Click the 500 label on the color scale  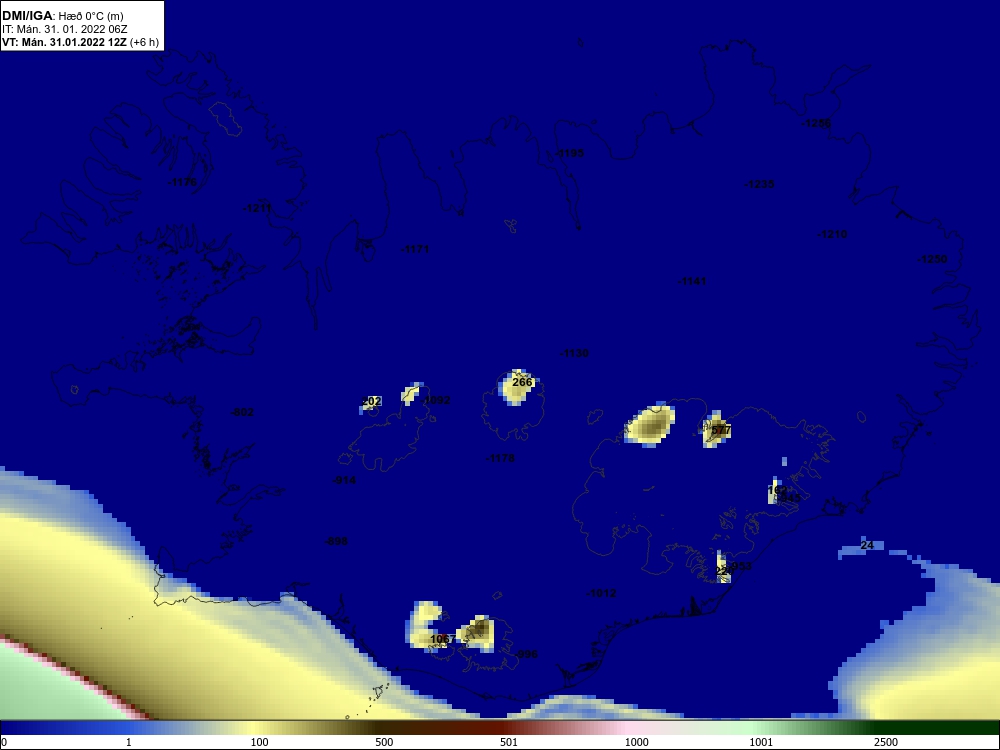tap(384, 742)
